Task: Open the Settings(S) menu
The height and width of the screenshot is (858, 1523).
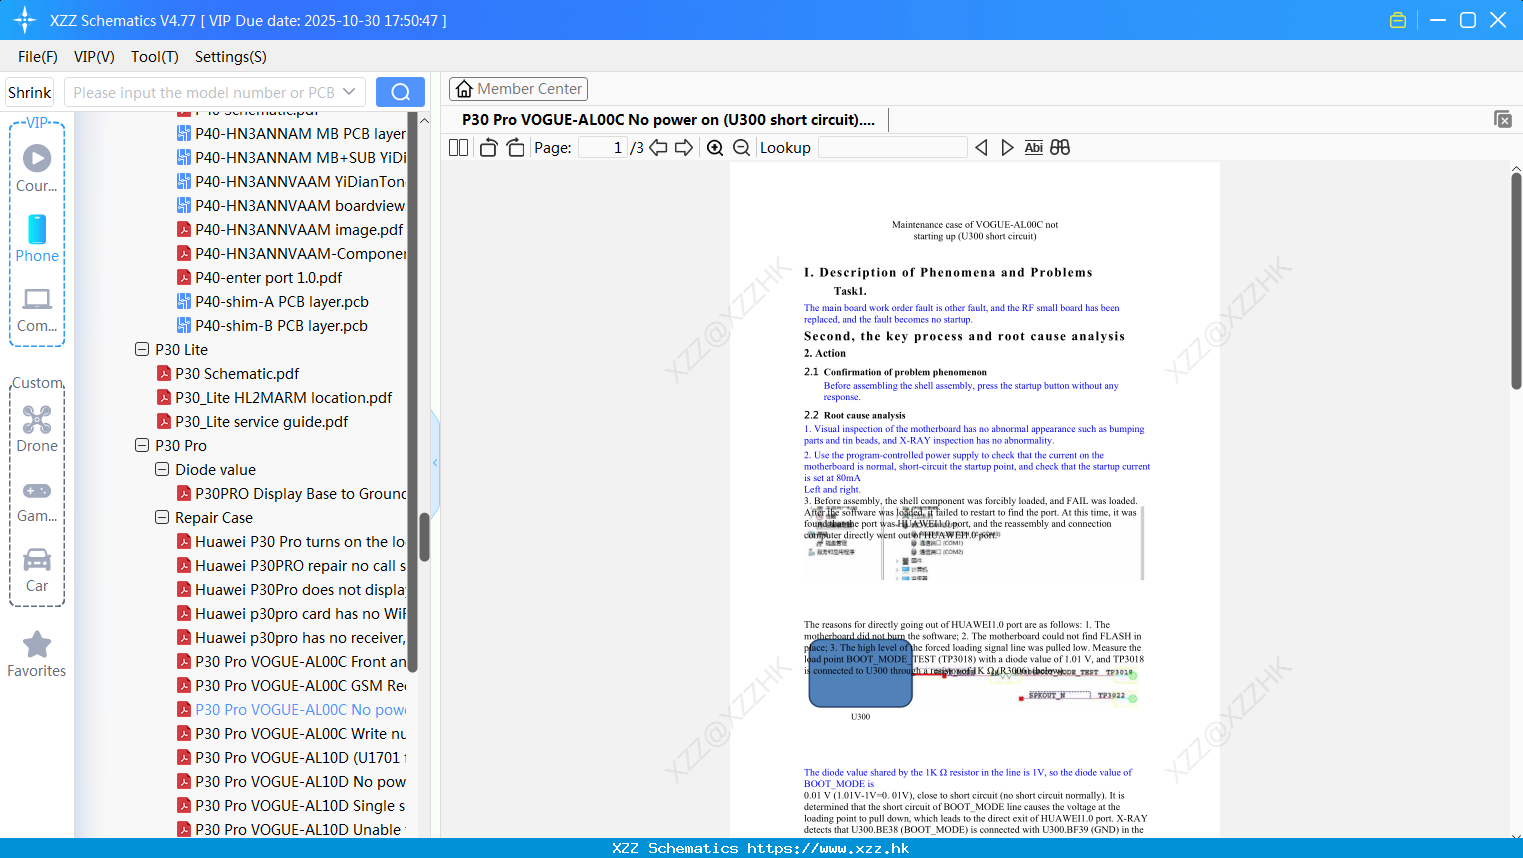Action: pos(231,57)
